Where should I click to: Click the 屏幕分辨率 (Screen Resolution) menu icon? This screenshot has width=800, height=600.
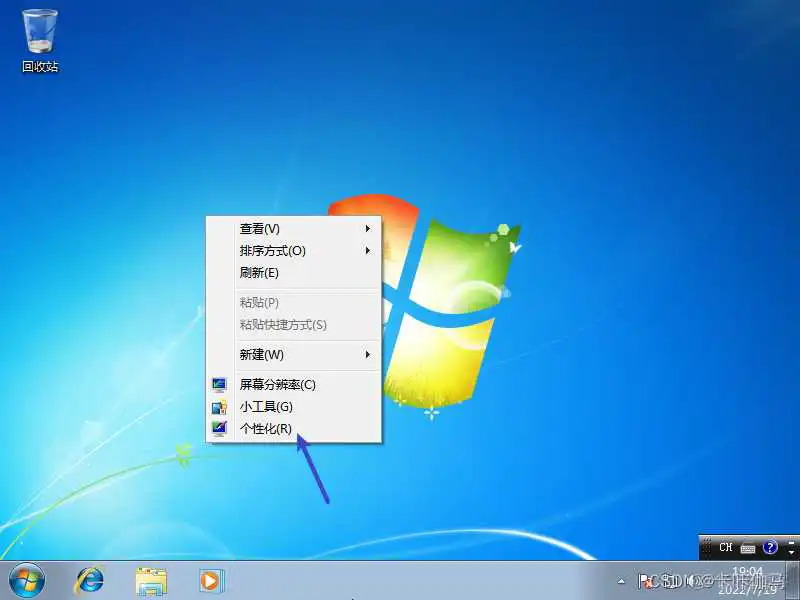tap(219, 383)
